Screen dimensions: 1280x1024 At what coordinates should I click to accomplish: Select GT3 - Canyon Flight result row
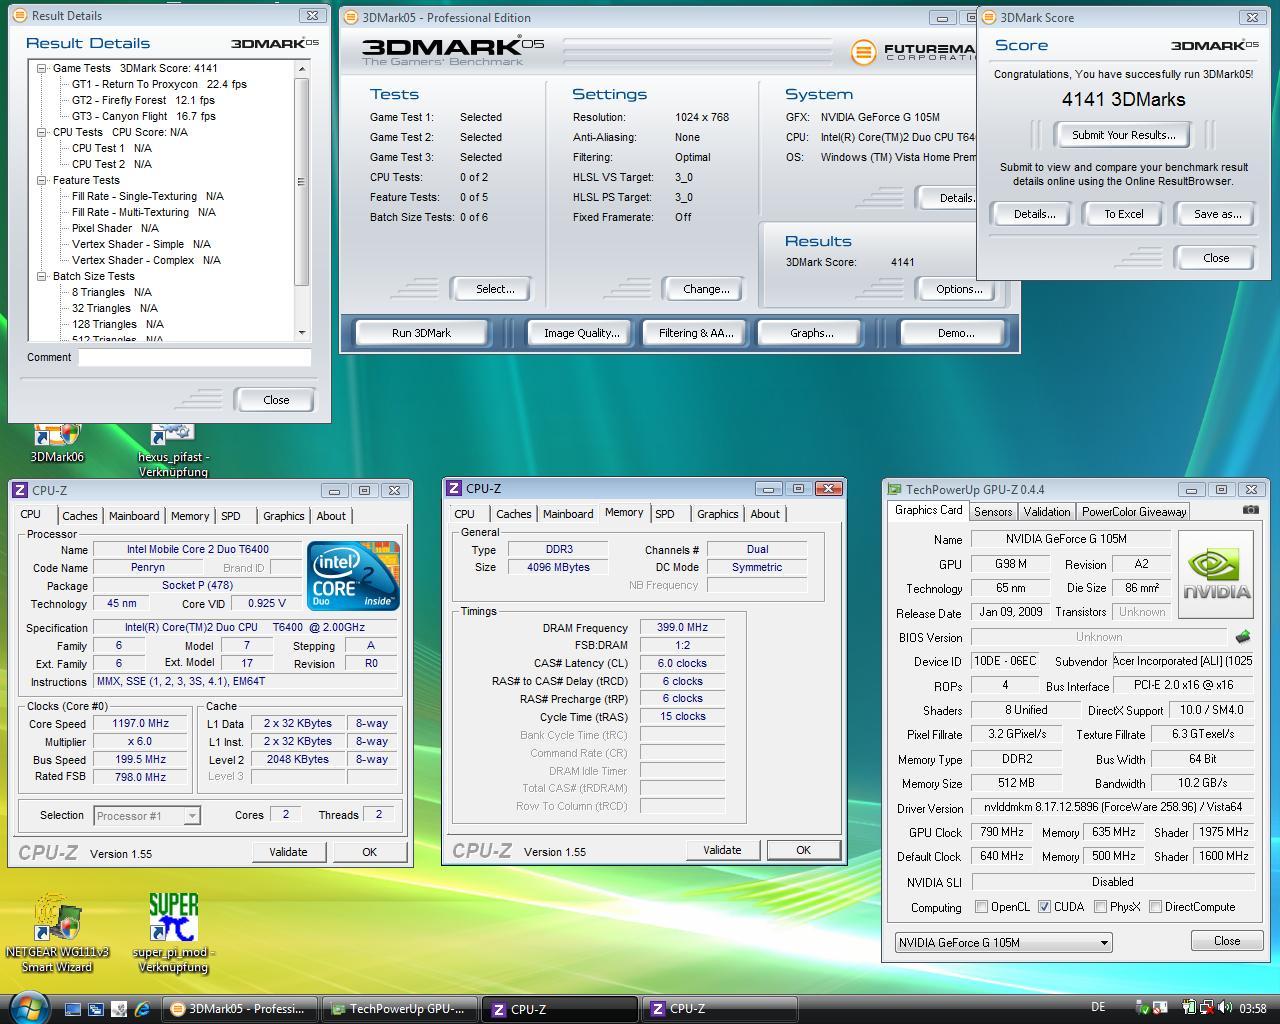[143, 116]
